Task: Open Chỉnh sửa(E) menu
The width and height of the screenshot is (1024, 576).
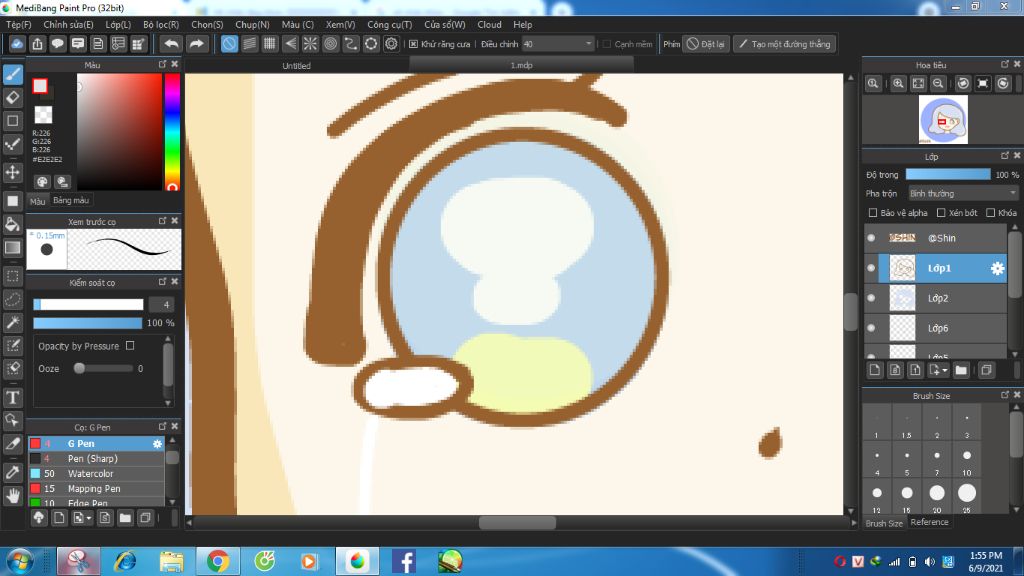Action: 68,24
